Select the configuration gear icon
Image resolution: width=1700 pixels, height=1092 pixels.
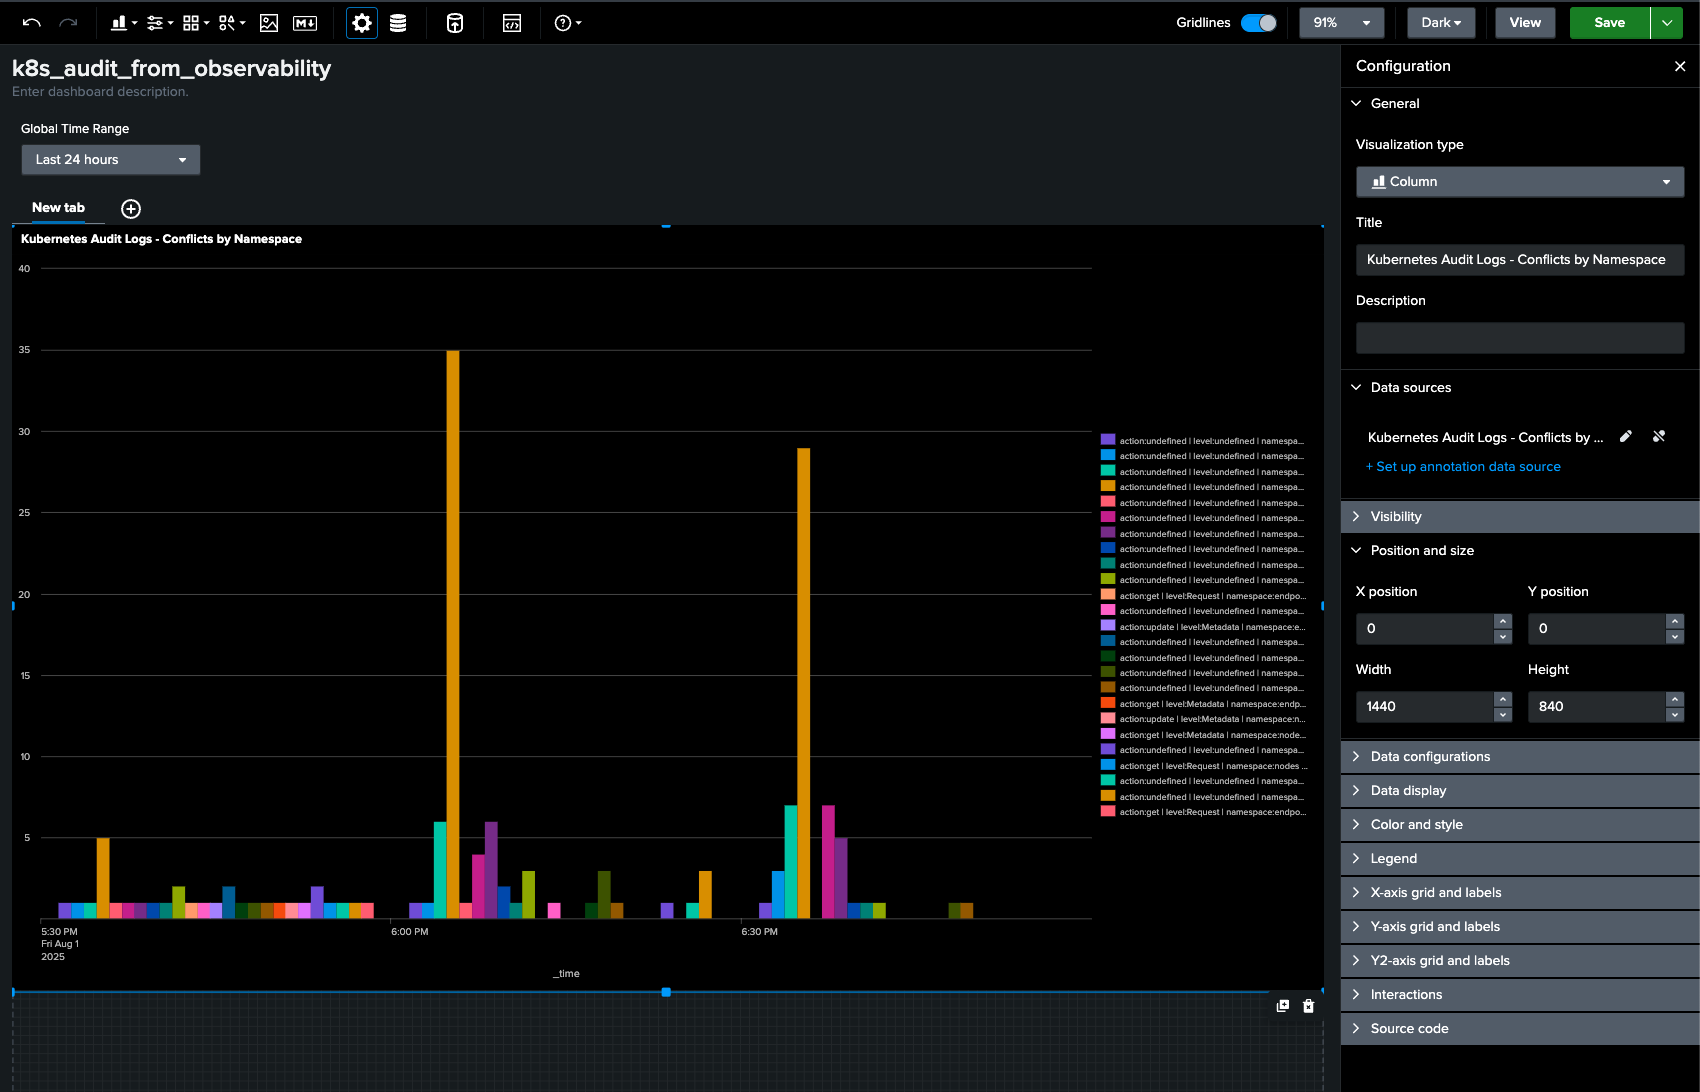coord(361,22)
